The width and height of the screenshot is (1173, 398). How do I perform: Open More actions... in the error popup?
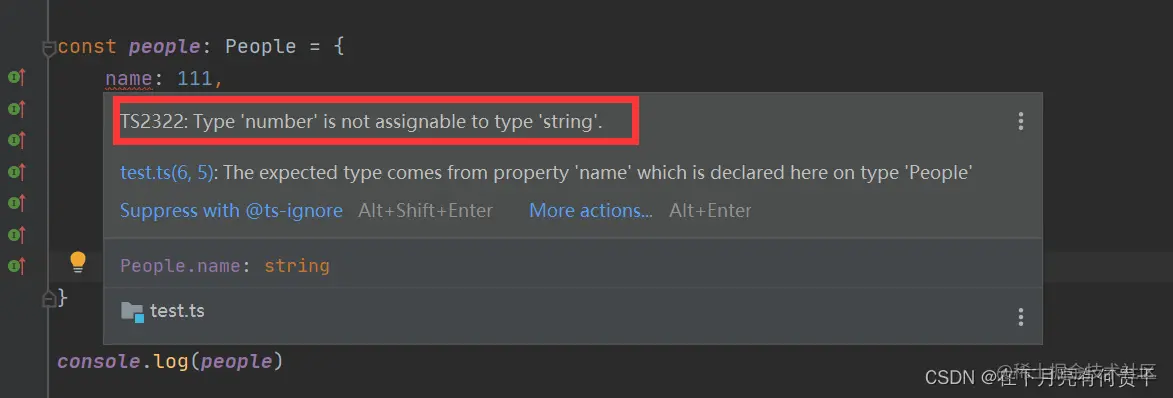(x=591, y=211)
